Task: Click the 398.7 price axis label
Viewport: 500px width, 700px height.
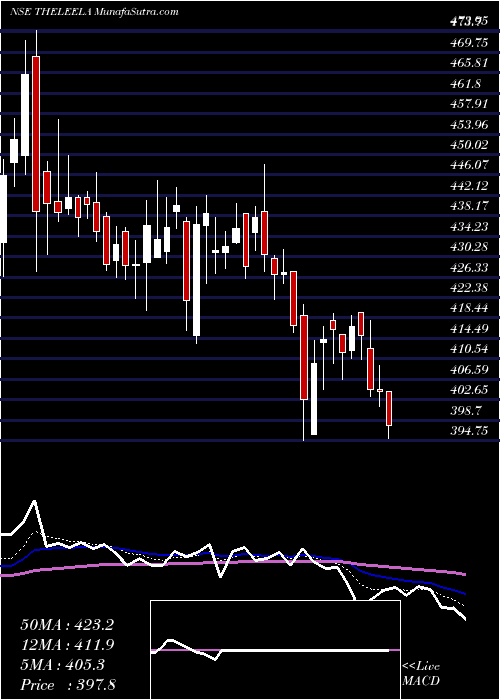Action: click(x=464, y=411)
